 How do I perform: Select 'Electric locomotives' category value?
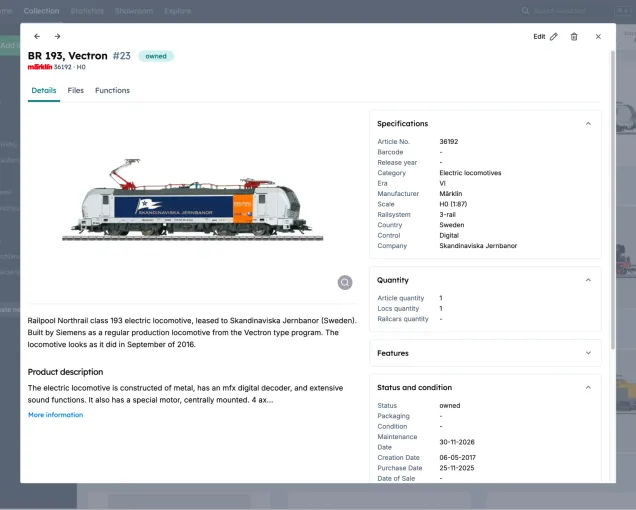(x=470, y=173)
